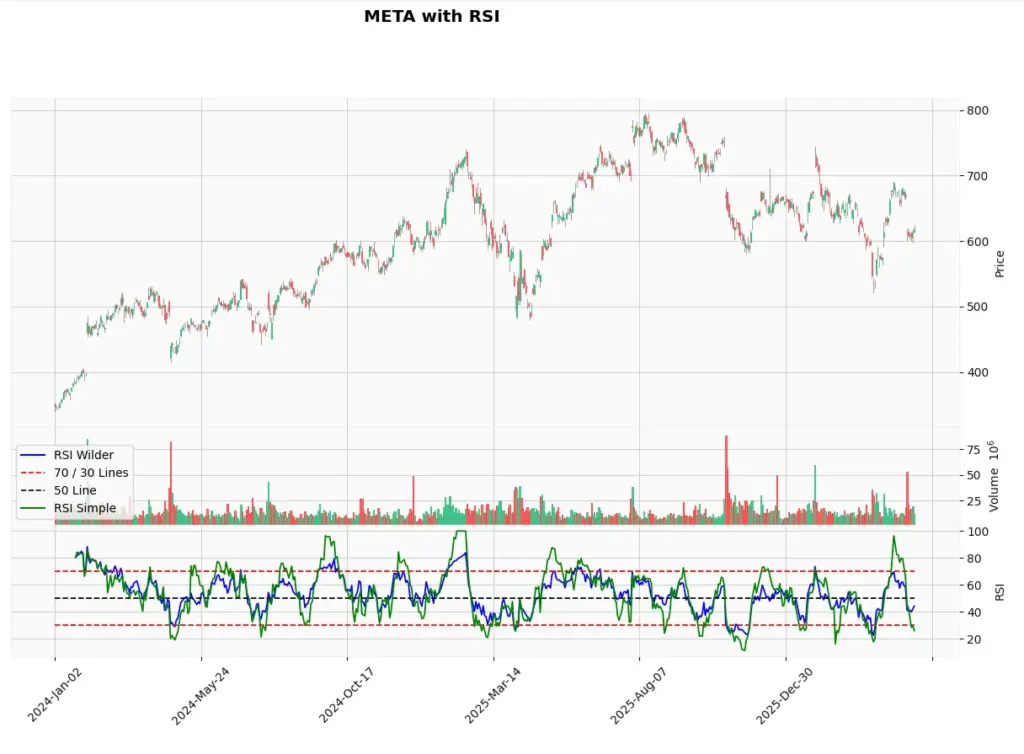Click the 2025-Dec-30 date label
1024x754 pixels.
coord(785,695)
